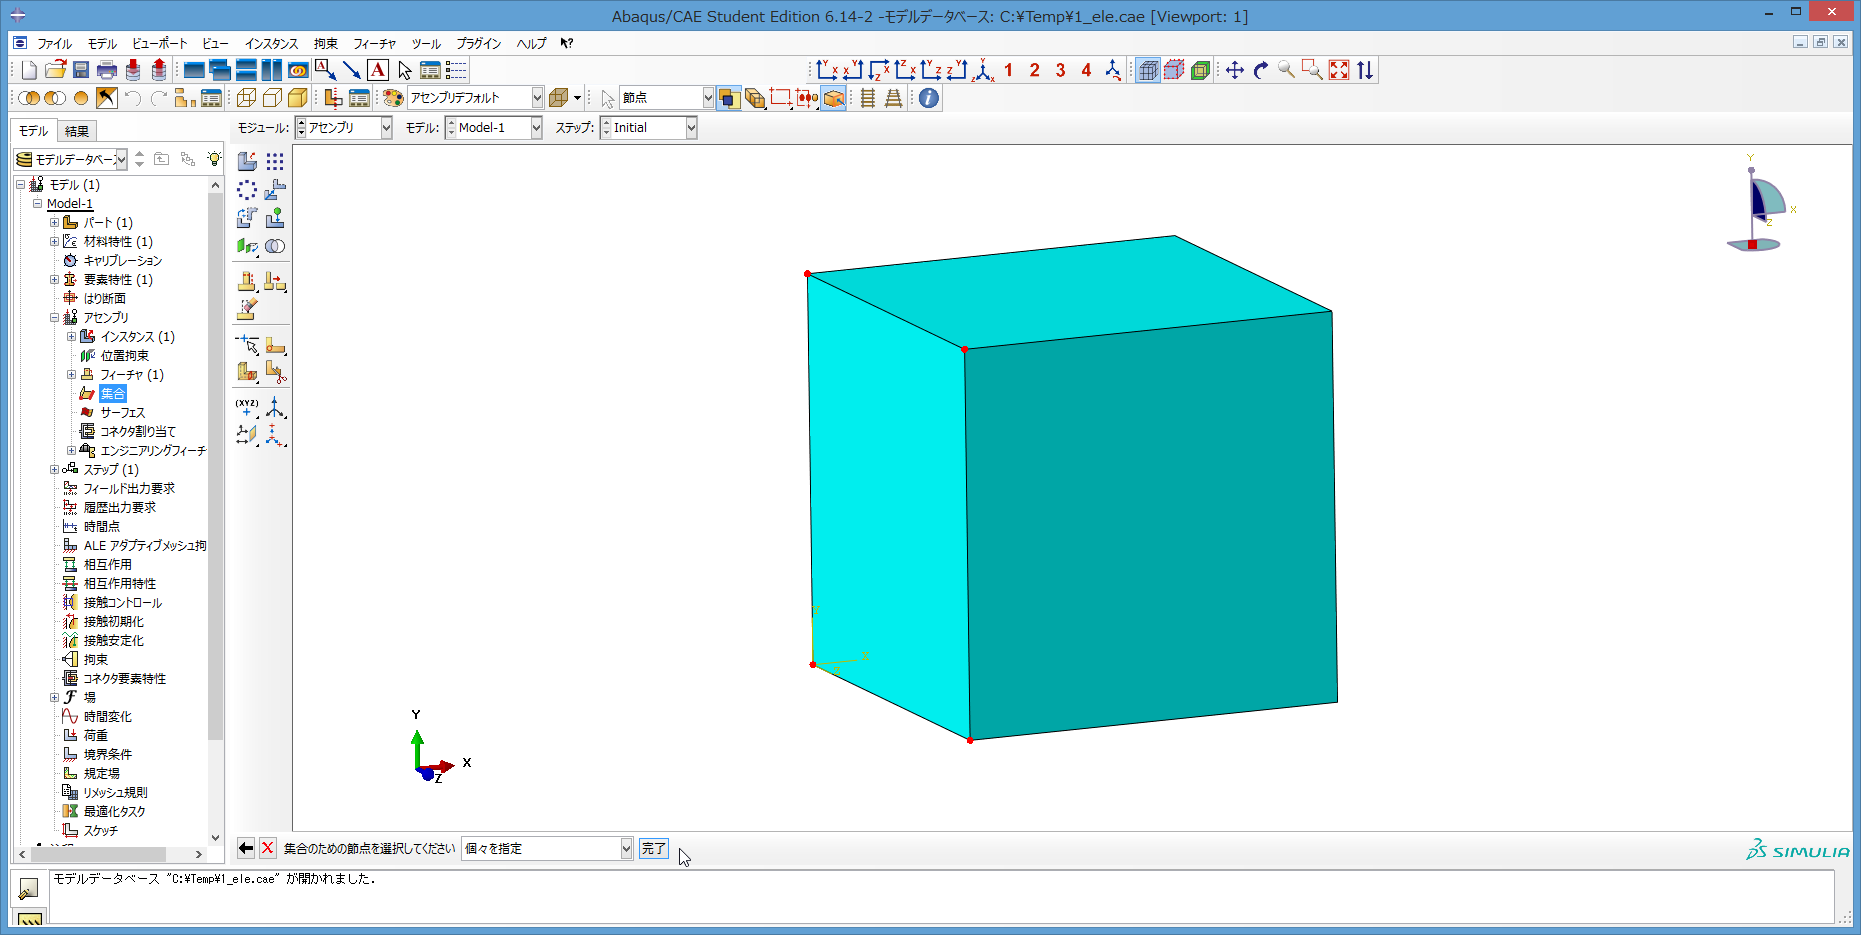Select the Create Datum Point (XYZ) tool
Viewport: 1861px width, 935px height.
tap(247, 407)
